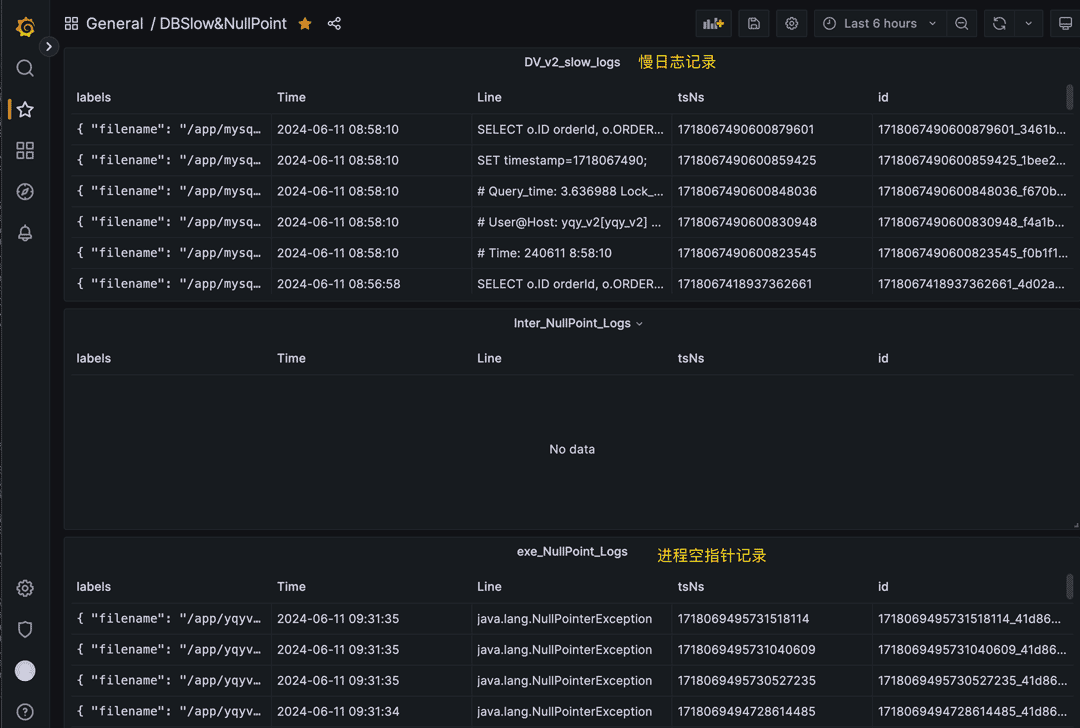1080x728 pixels.
Task: Sort exe_NullPoint_Logs by Time column
Action: click(x=291, y=587)
